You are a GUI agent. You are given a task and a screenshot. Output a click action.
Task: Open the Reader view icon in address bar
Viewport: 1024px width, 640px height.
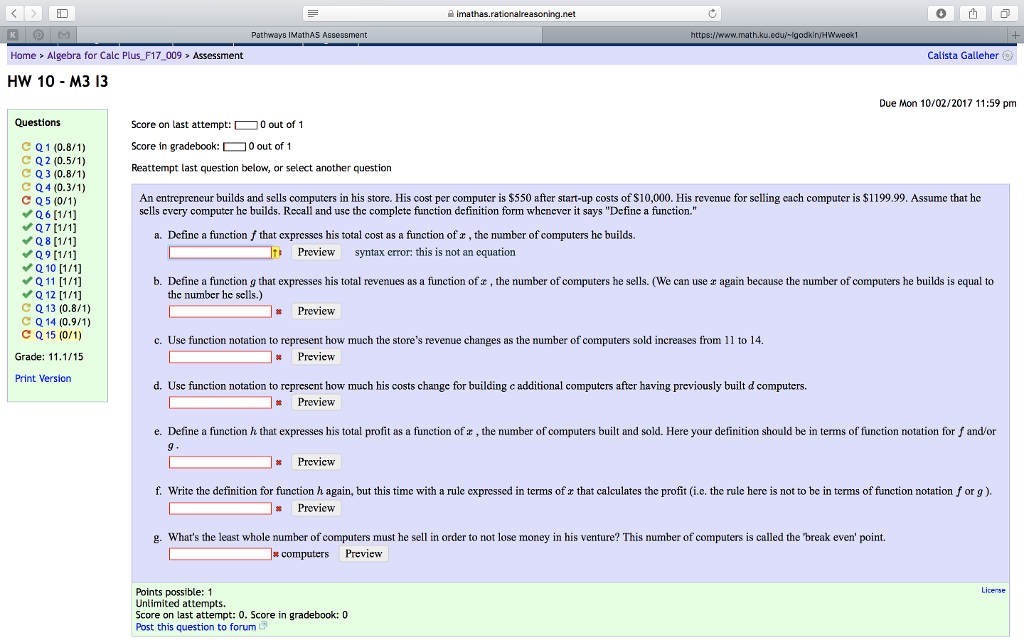click(313, 14)
